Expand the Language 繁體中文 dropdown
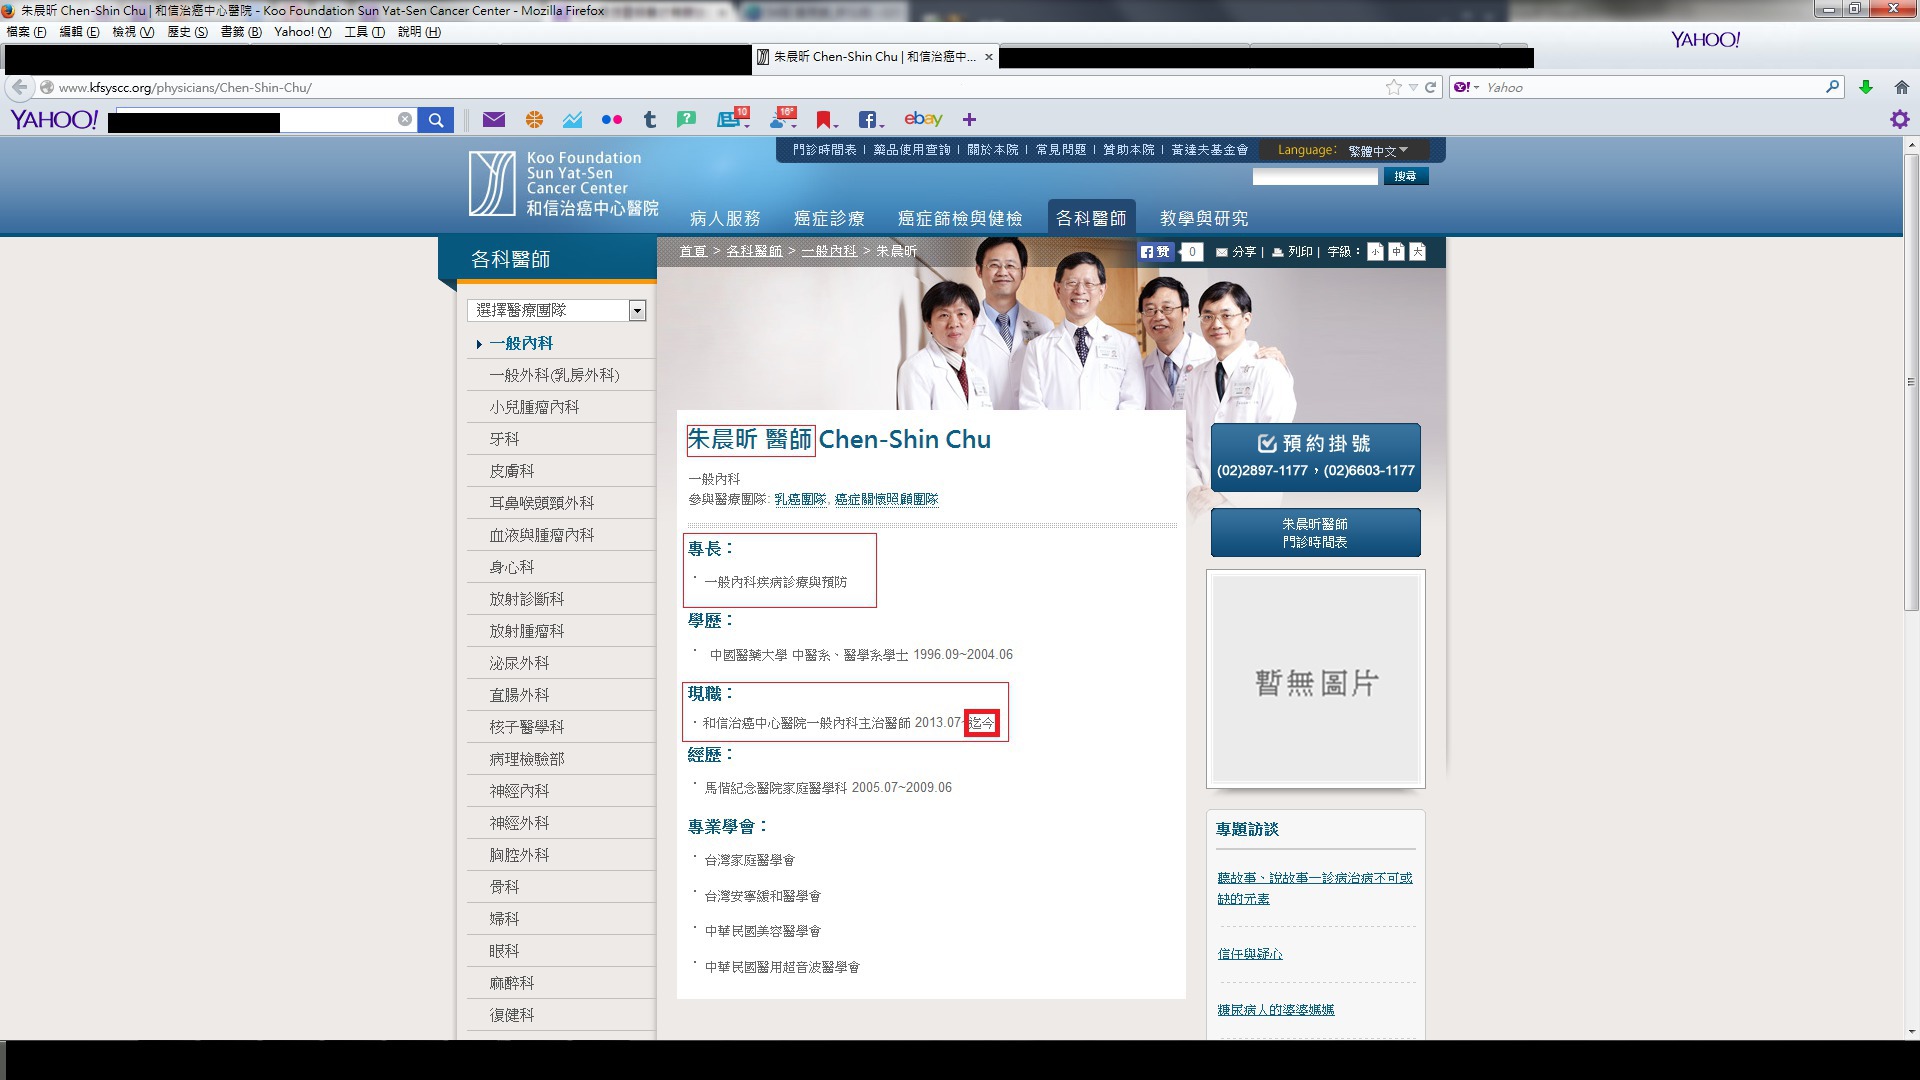Image resolution: width=1920 pixels, height=1080 pixels. [x=1378, y=151]
